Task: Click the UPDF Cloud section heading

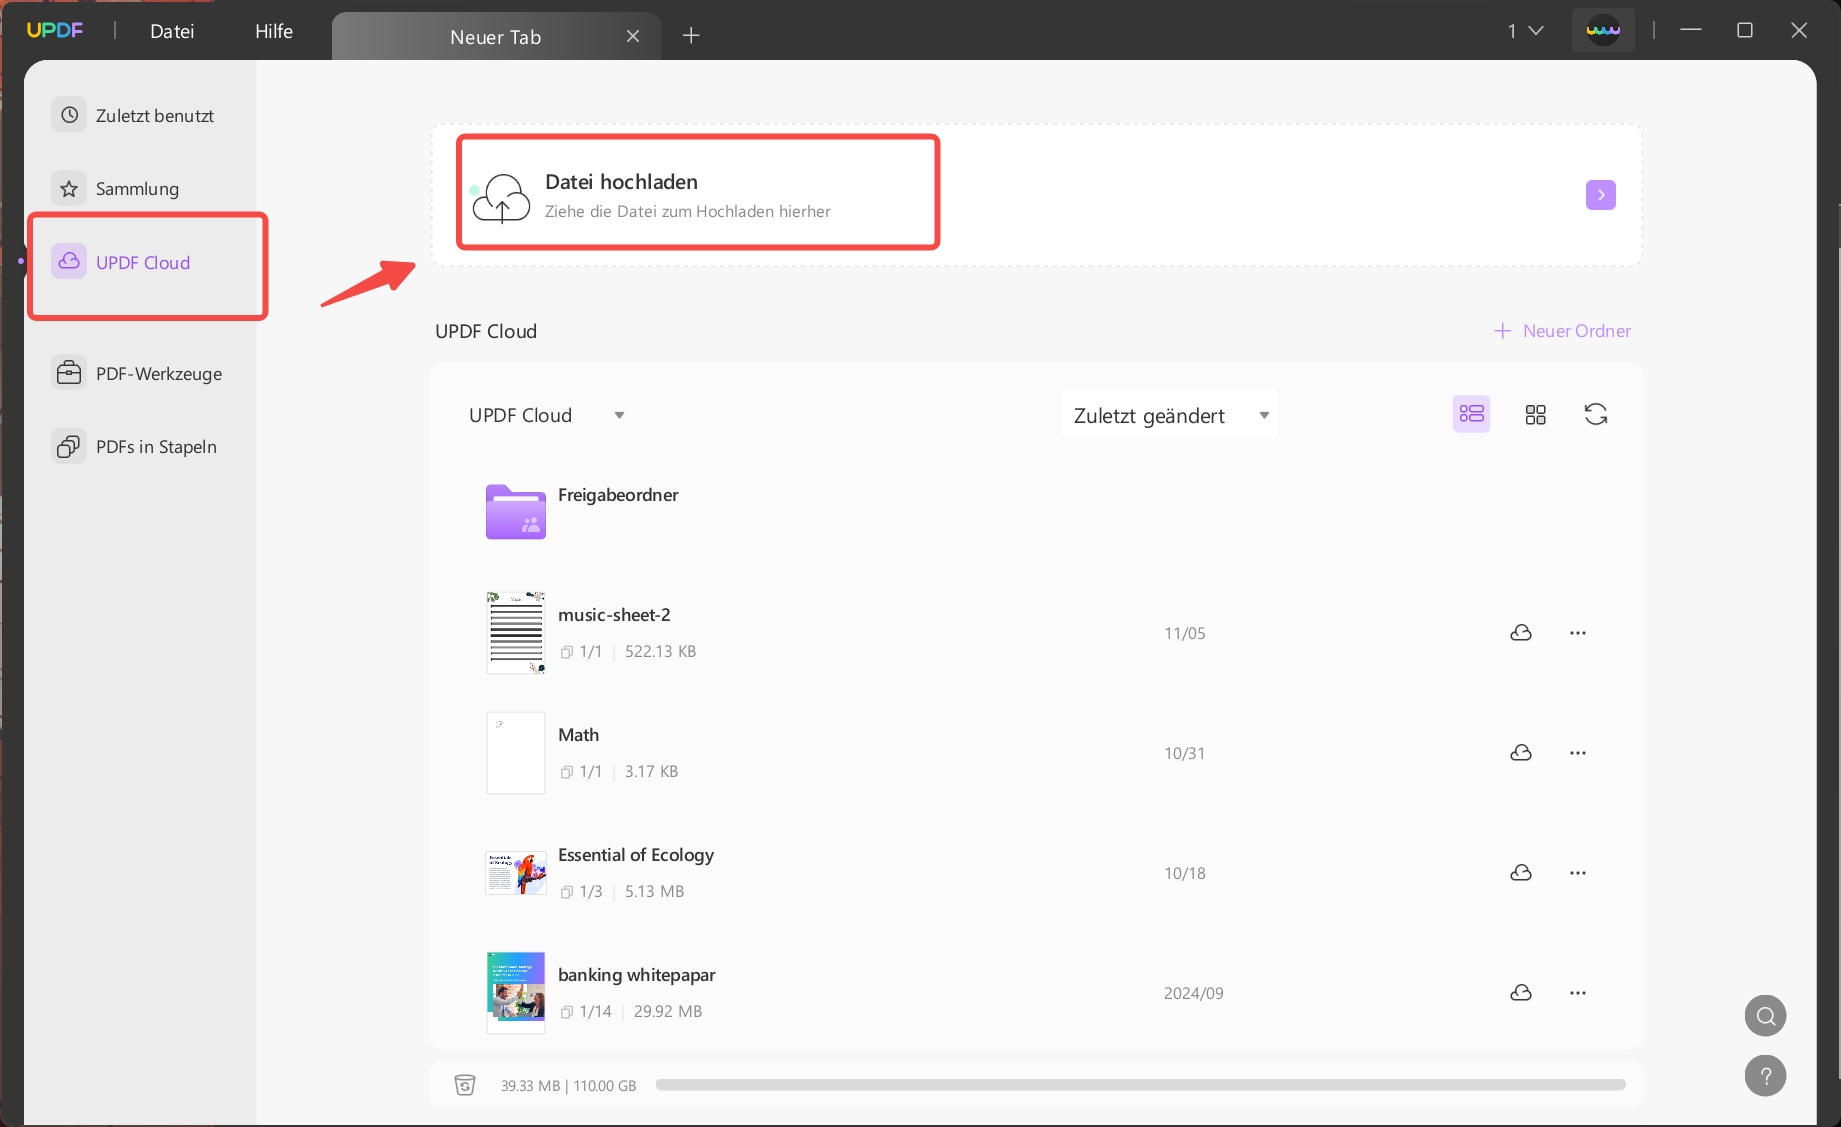Action: coord(486,331)
